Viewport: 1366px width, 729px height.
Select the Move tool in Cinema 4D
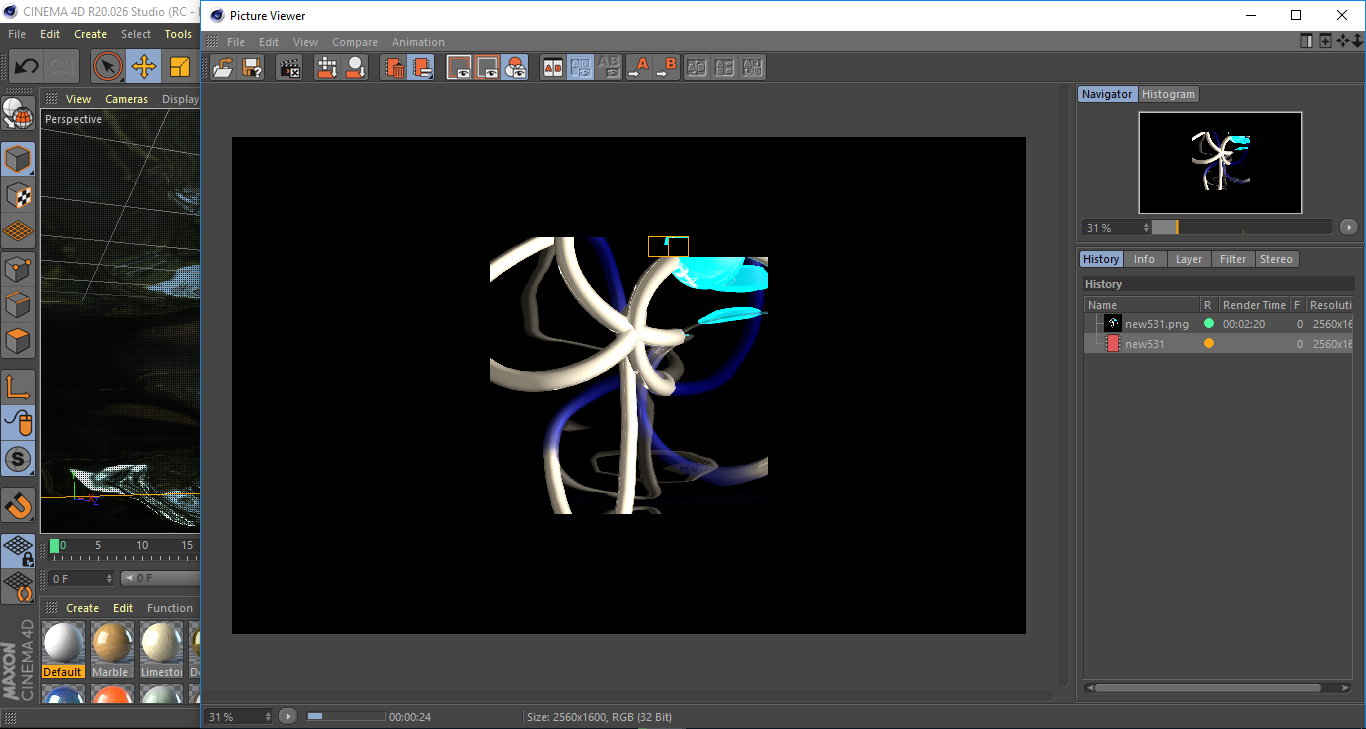click(143, 67)
